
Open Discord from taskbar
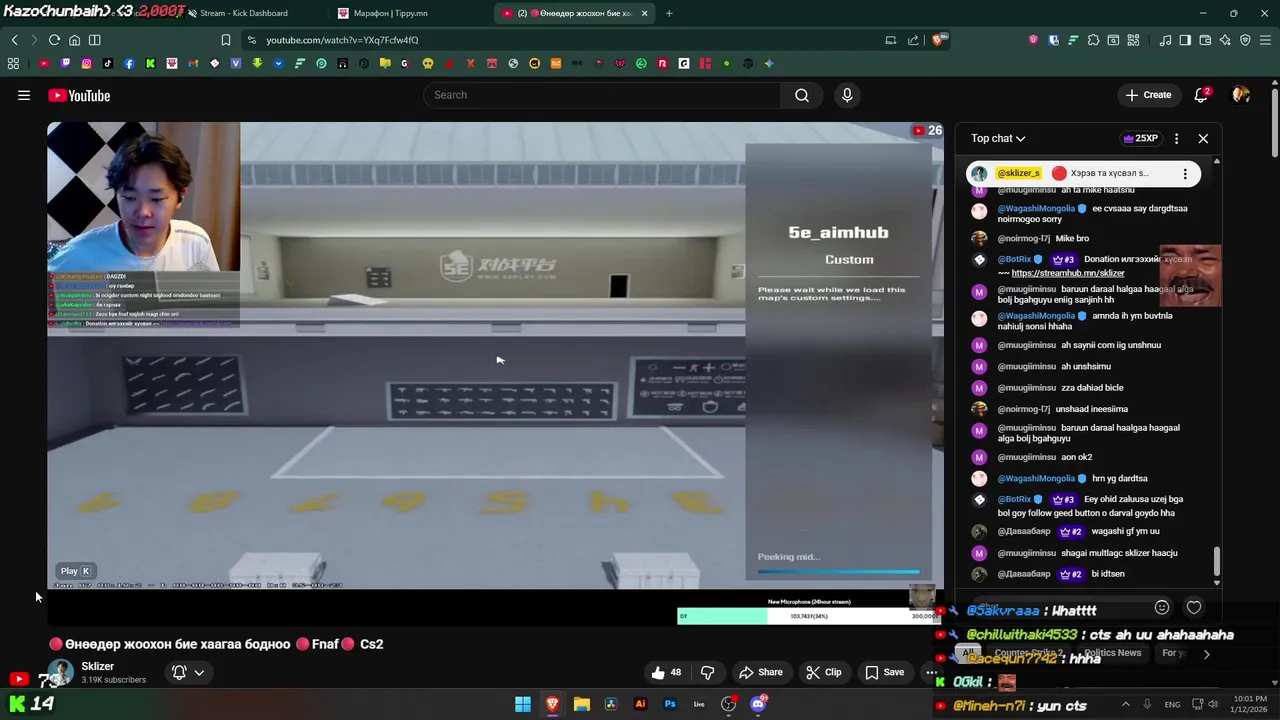[758, 704]
